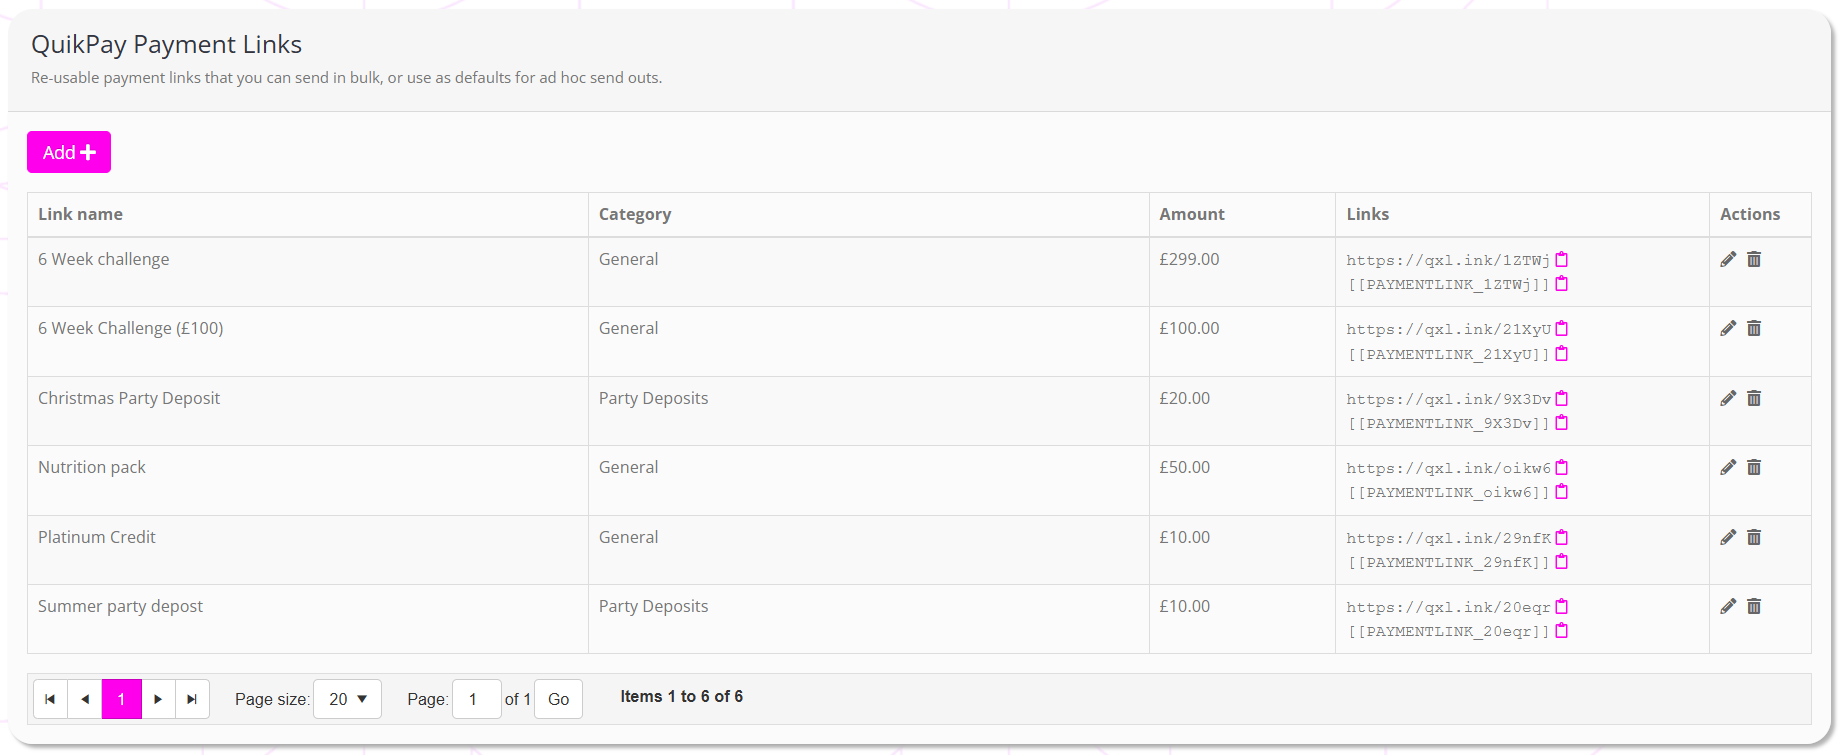Screen dimensions: 1847x755
Task: Copy the https://qxl.ink/oikw6 URL
Action: pyautogui.click(x=1562, y=467)
